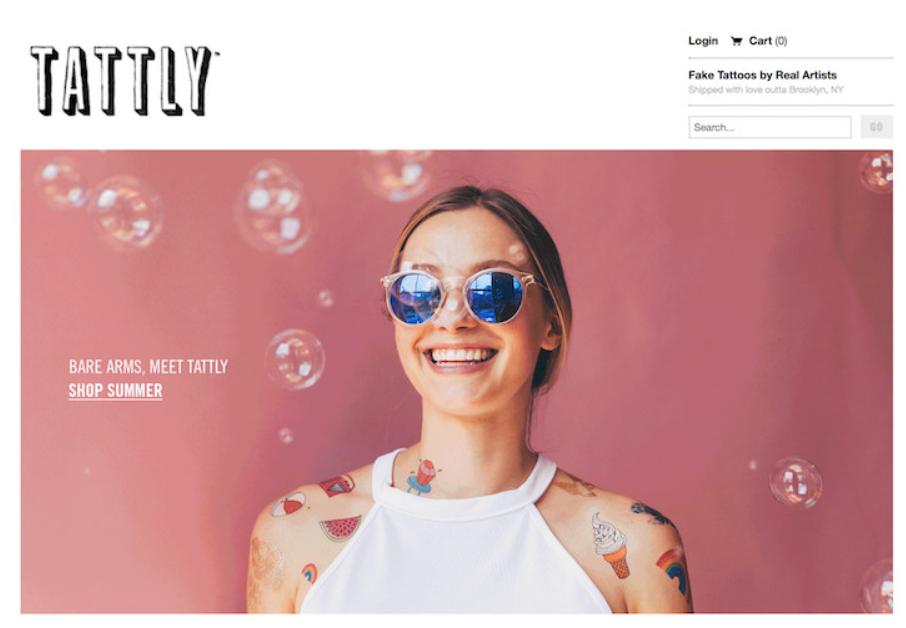Click the GO search button
This screenshot has height=628, width=906.
pos(876,127)
